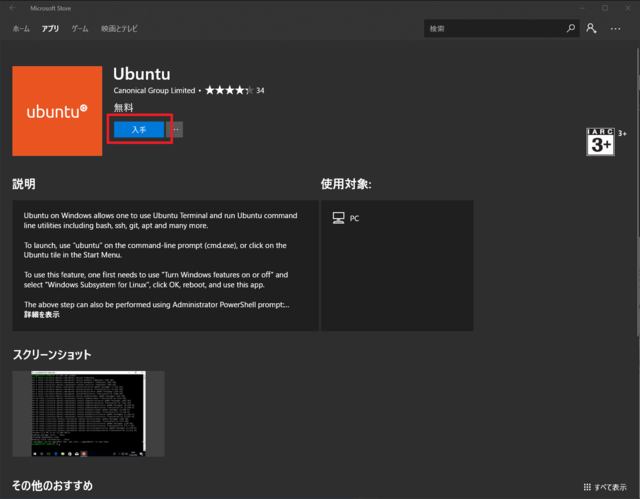Open the user account icon

point(591,28)
